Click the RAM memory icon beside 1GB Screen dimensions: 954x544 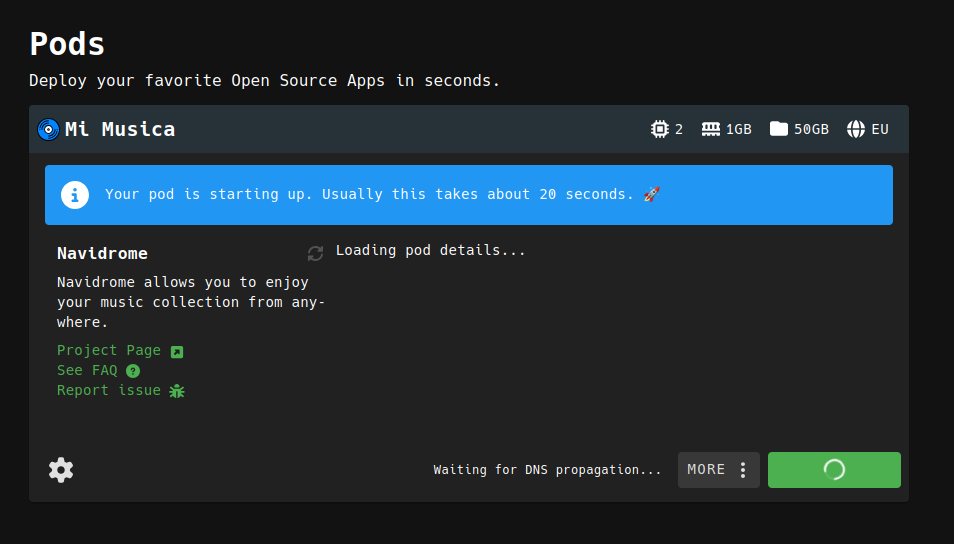click(x=711, y=129)
